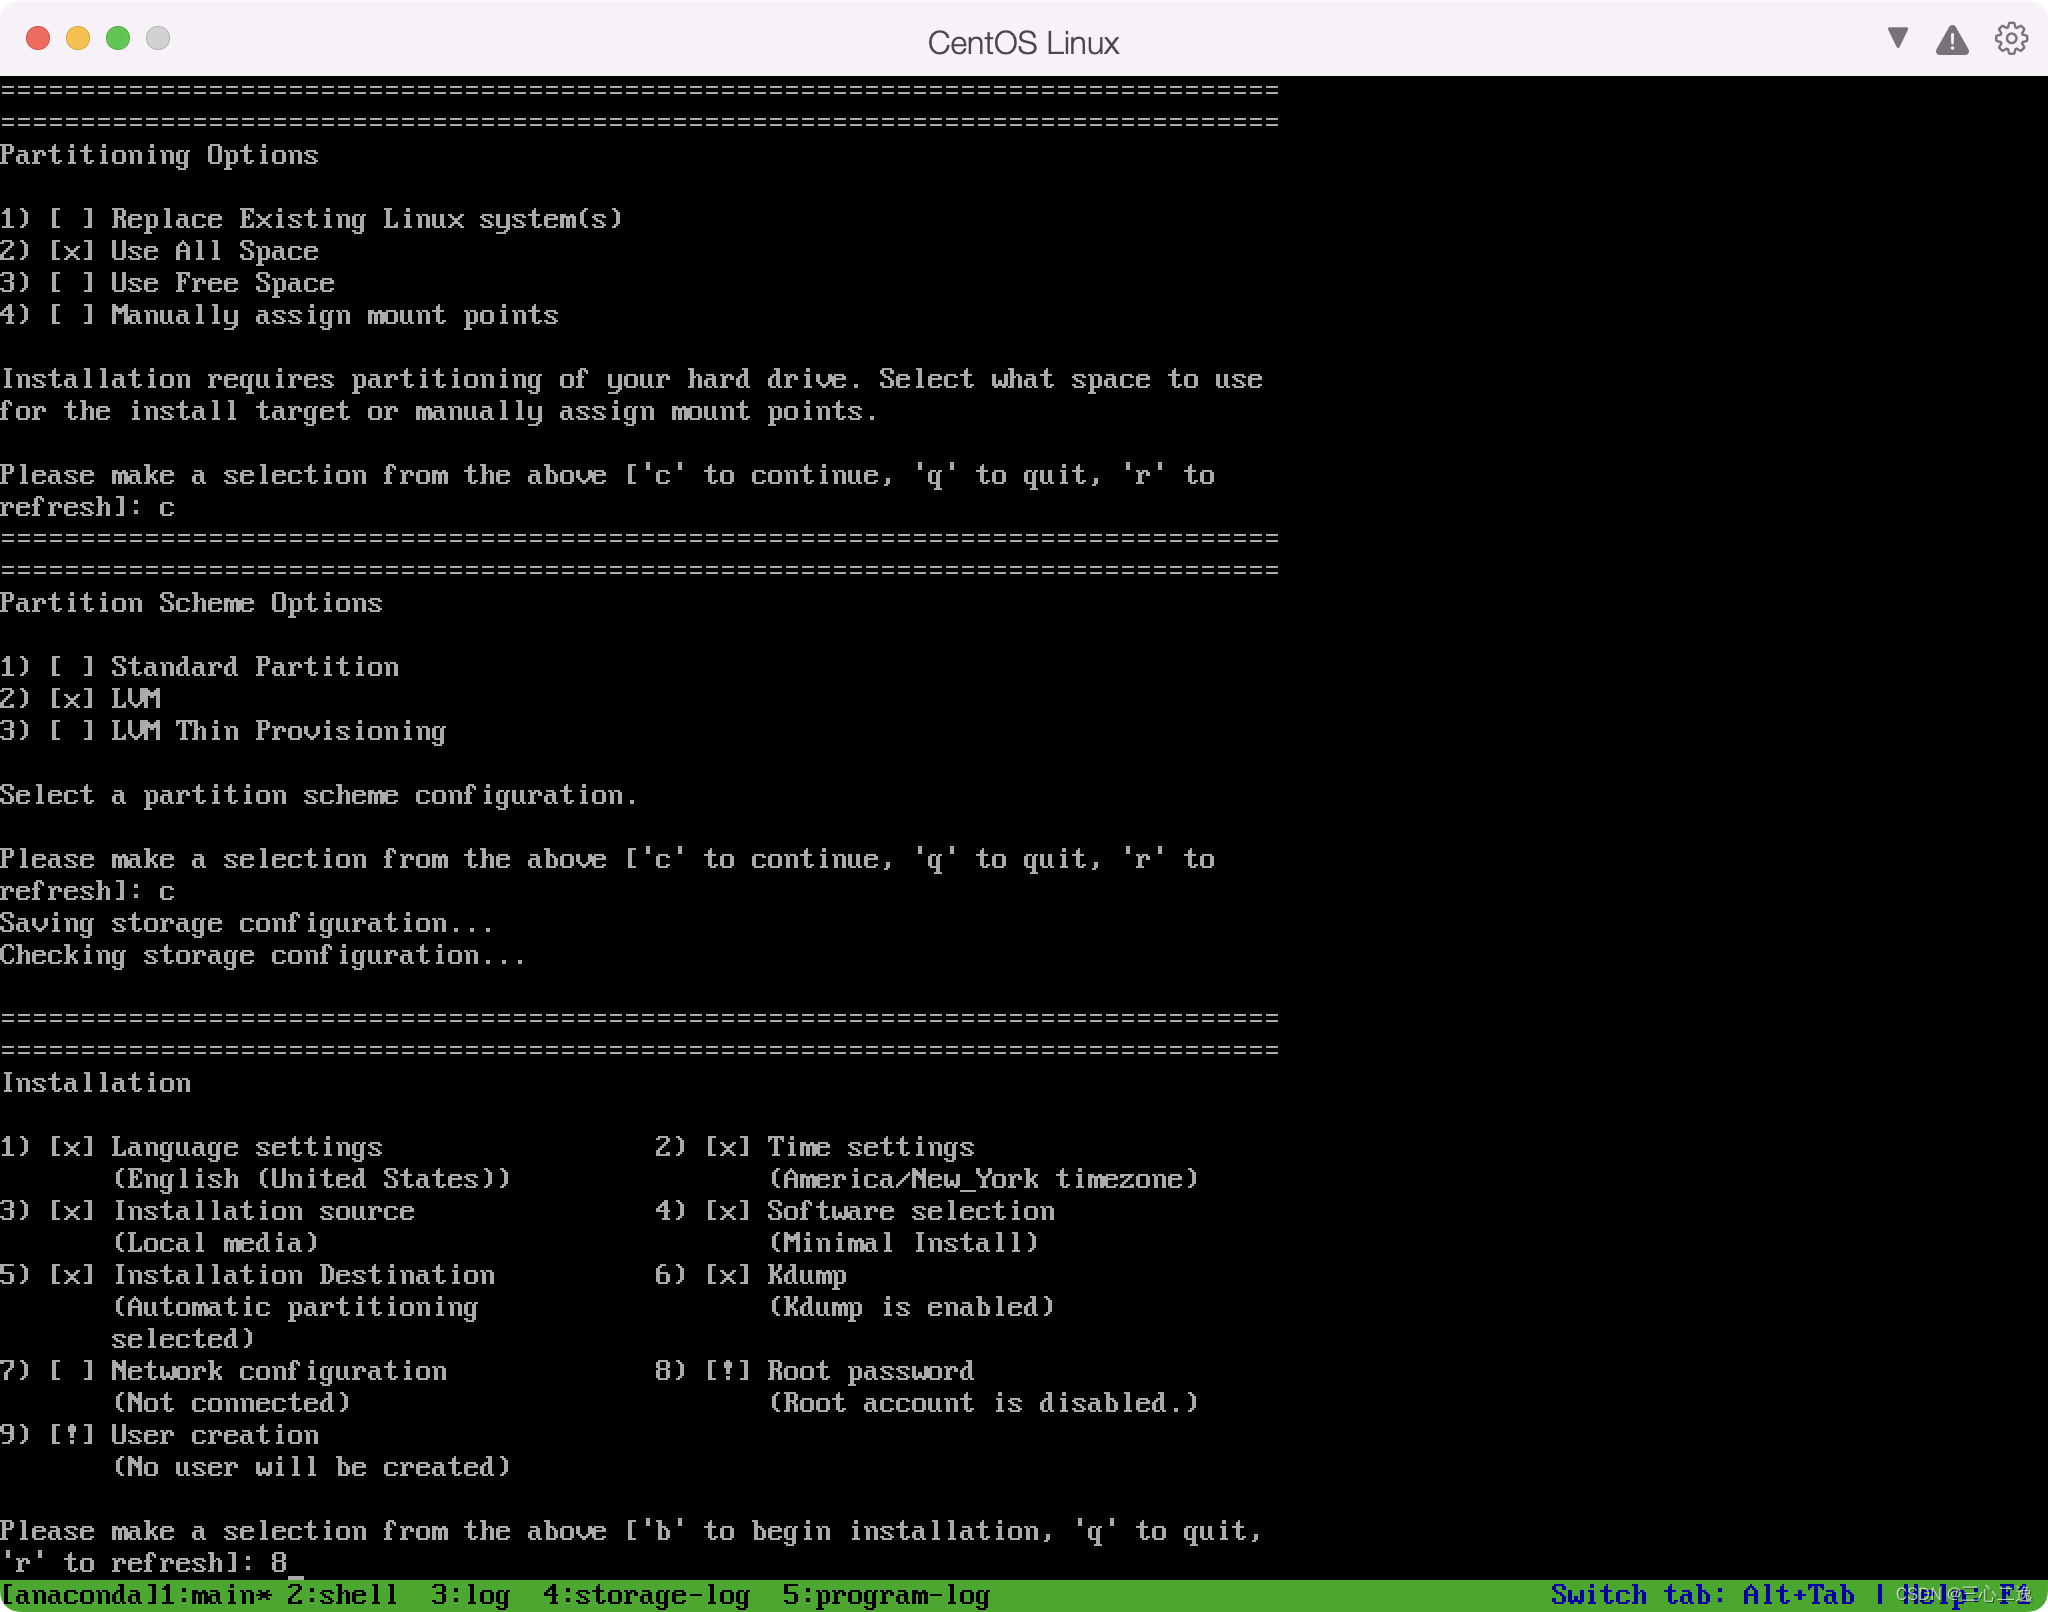Click 'Manually assign mount points' option
The image size is (2048, 1612).
point(279,315)
